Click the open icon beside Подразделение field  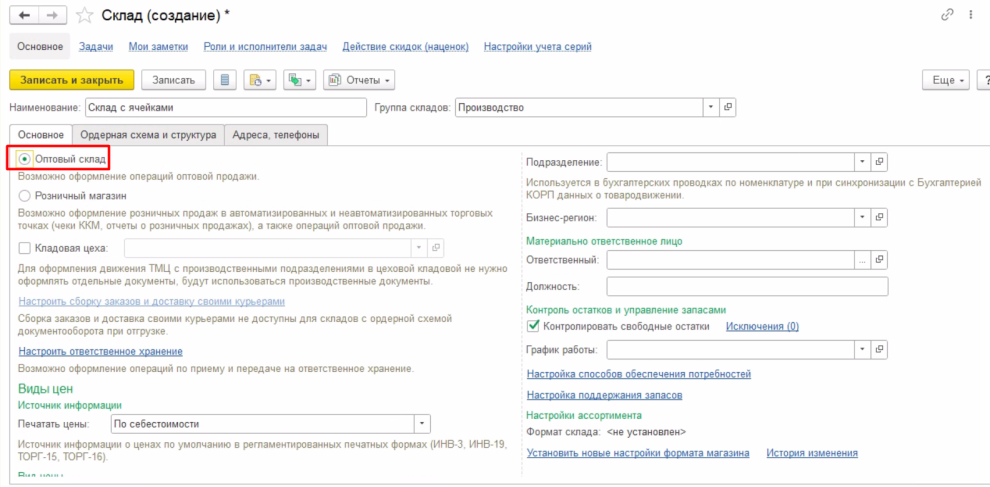pyautogui.click(x=879, y=162)
